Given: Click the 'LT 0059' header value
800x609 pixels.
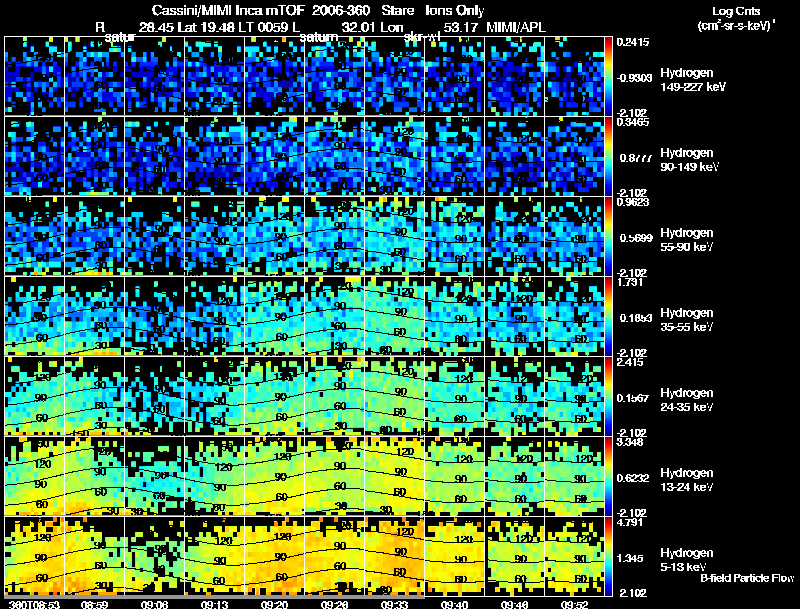Looking at the screenshot, I should [266, 27].
